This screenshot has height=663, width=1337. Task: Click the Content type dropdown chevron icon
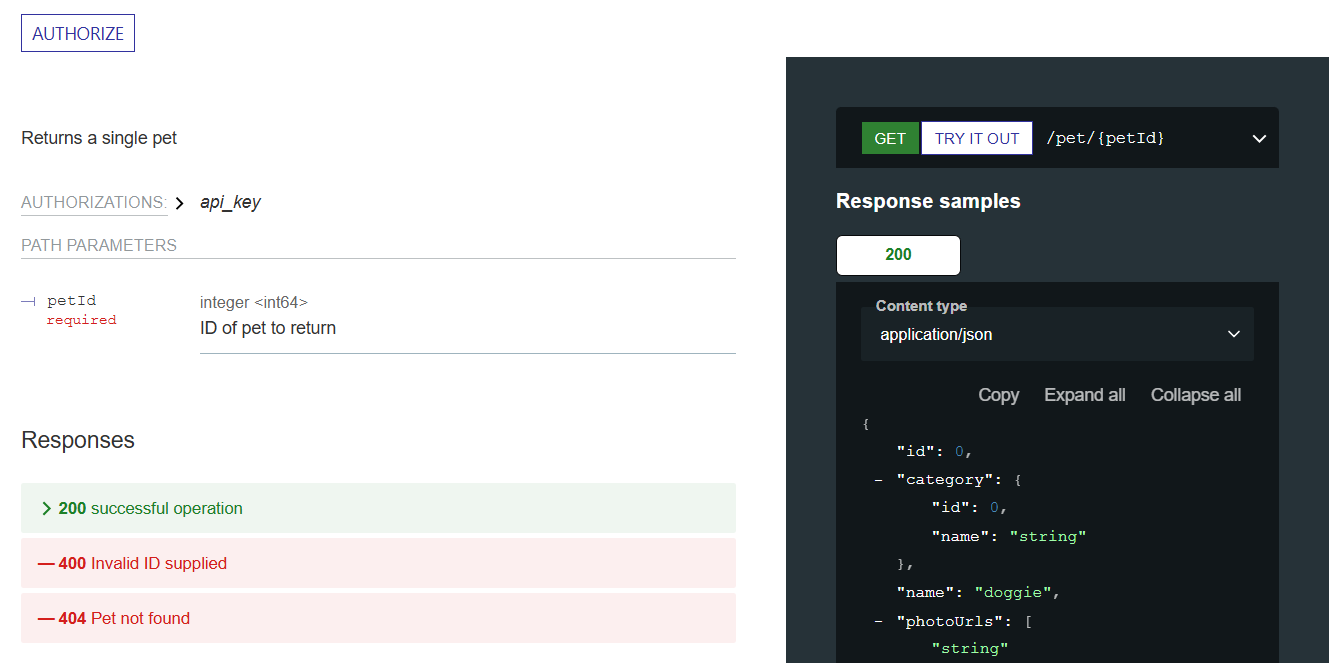coord(1232,333)
